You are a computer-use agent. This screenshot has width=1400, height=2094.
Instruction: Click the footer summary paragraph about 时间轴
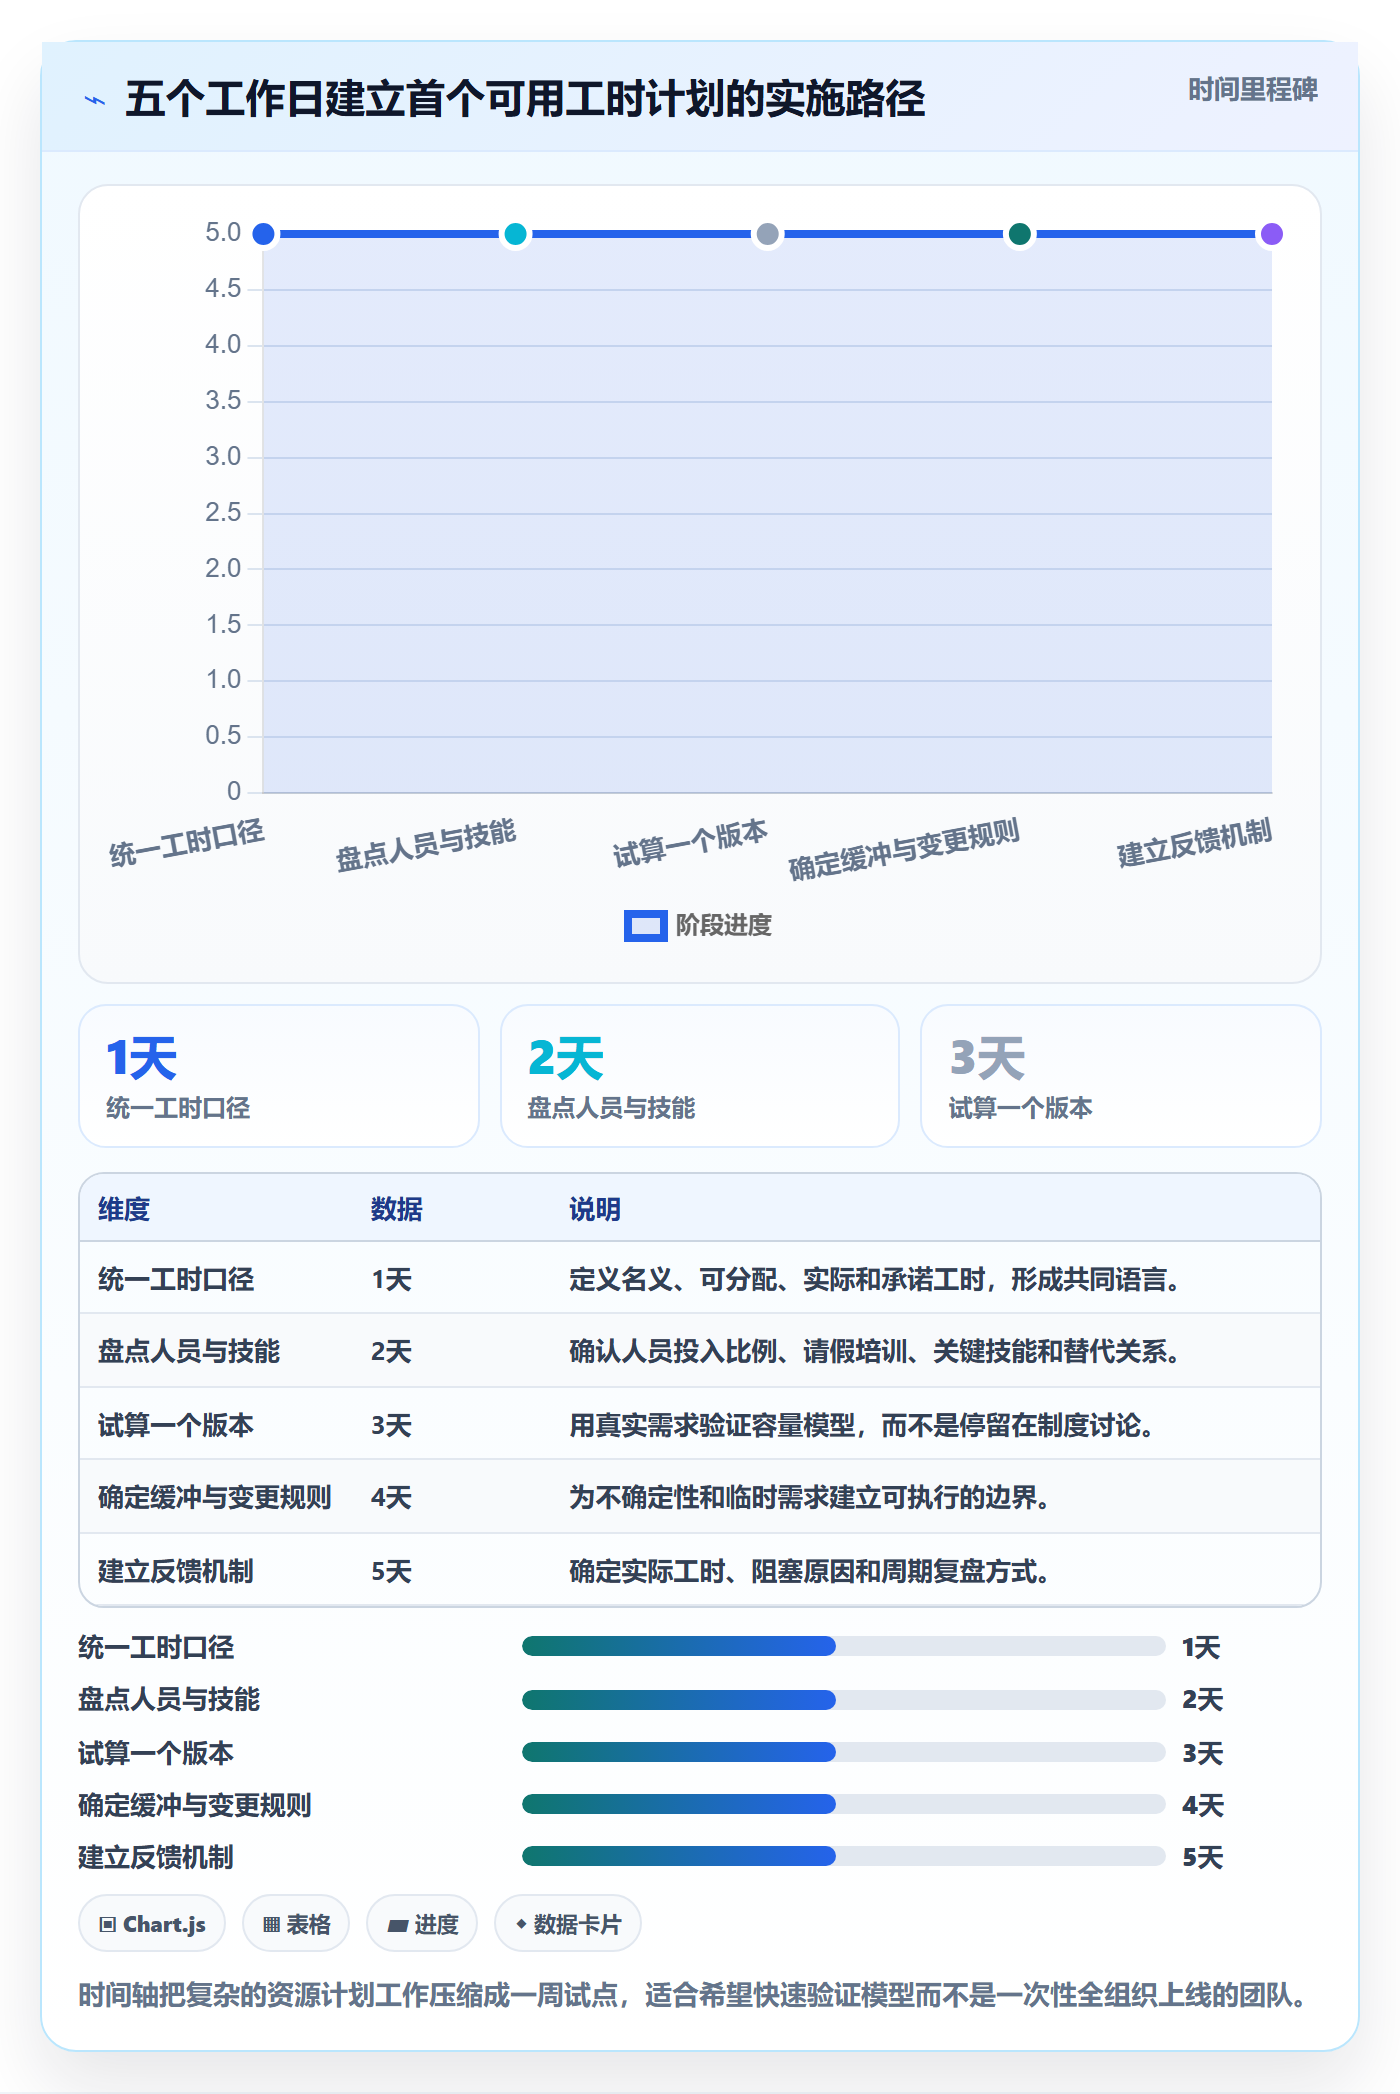691,1996
